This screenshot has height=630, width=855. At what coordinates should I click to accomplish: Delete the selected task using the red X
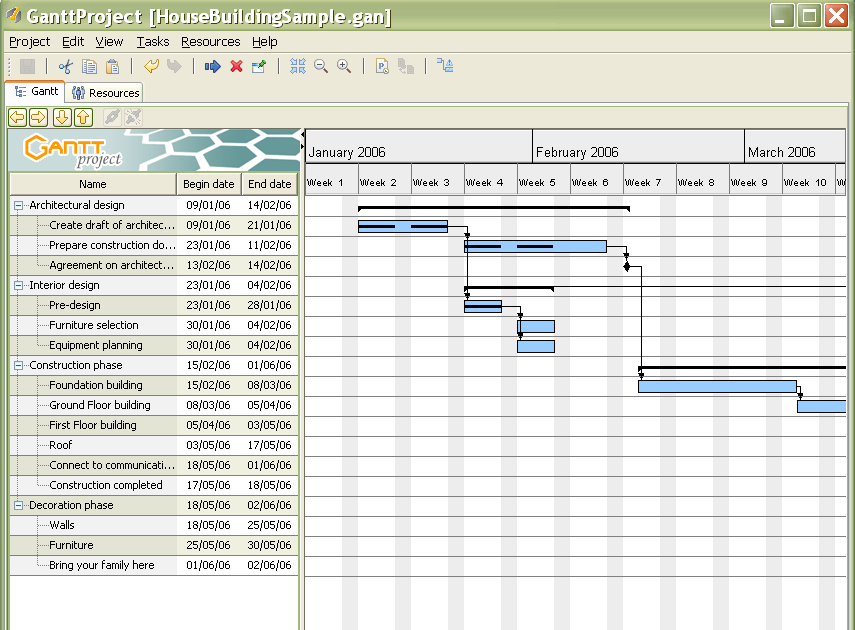235,66
